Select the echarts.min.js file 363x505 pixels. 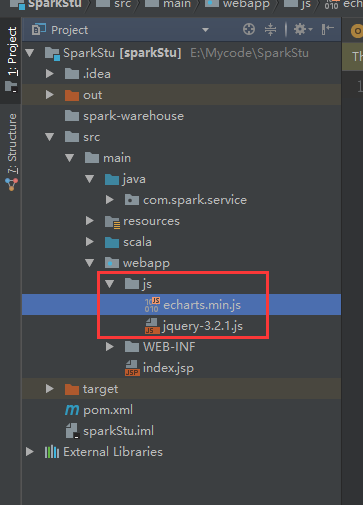(x=202, y=305)
